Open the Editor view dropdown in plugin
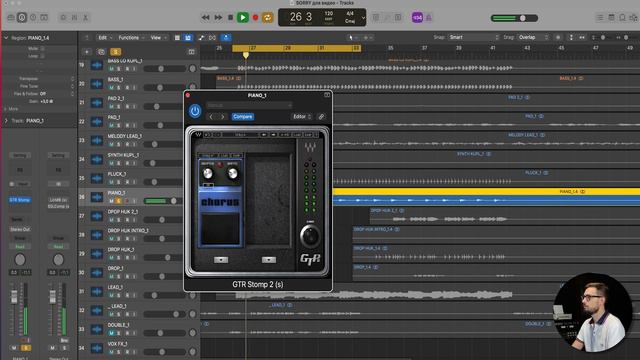This screenshot has height=360, width=640. (x=302, y=117)
